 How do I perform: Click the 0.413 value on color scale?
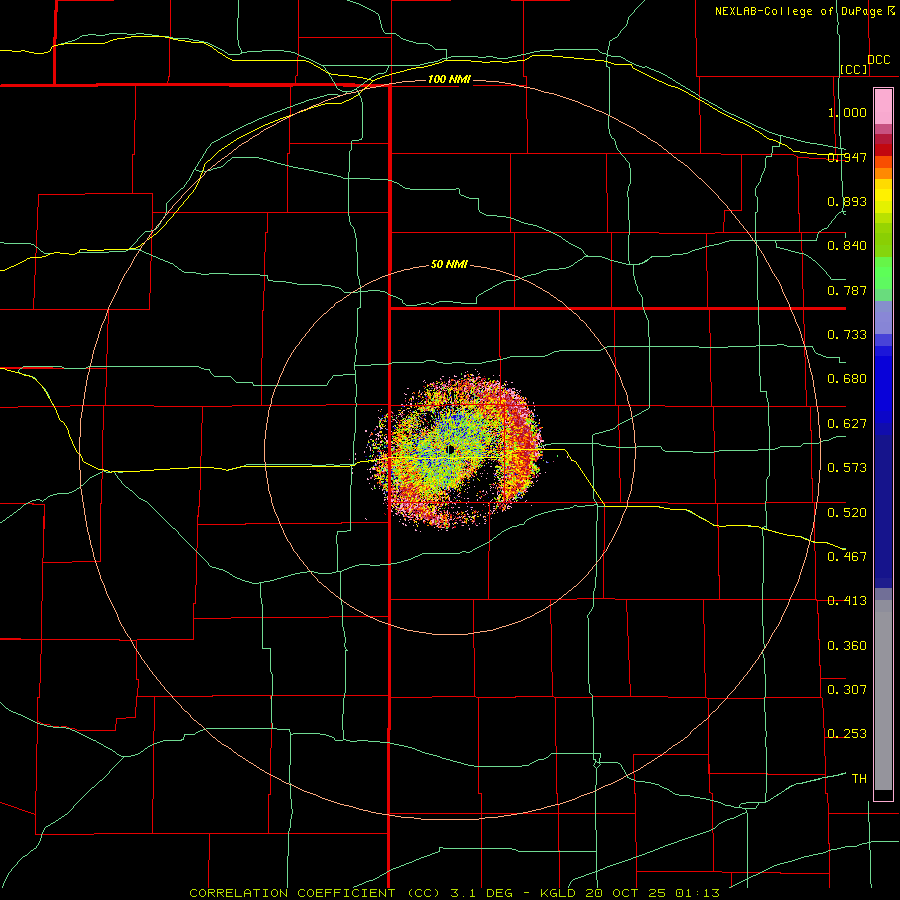tap(847, 601)
